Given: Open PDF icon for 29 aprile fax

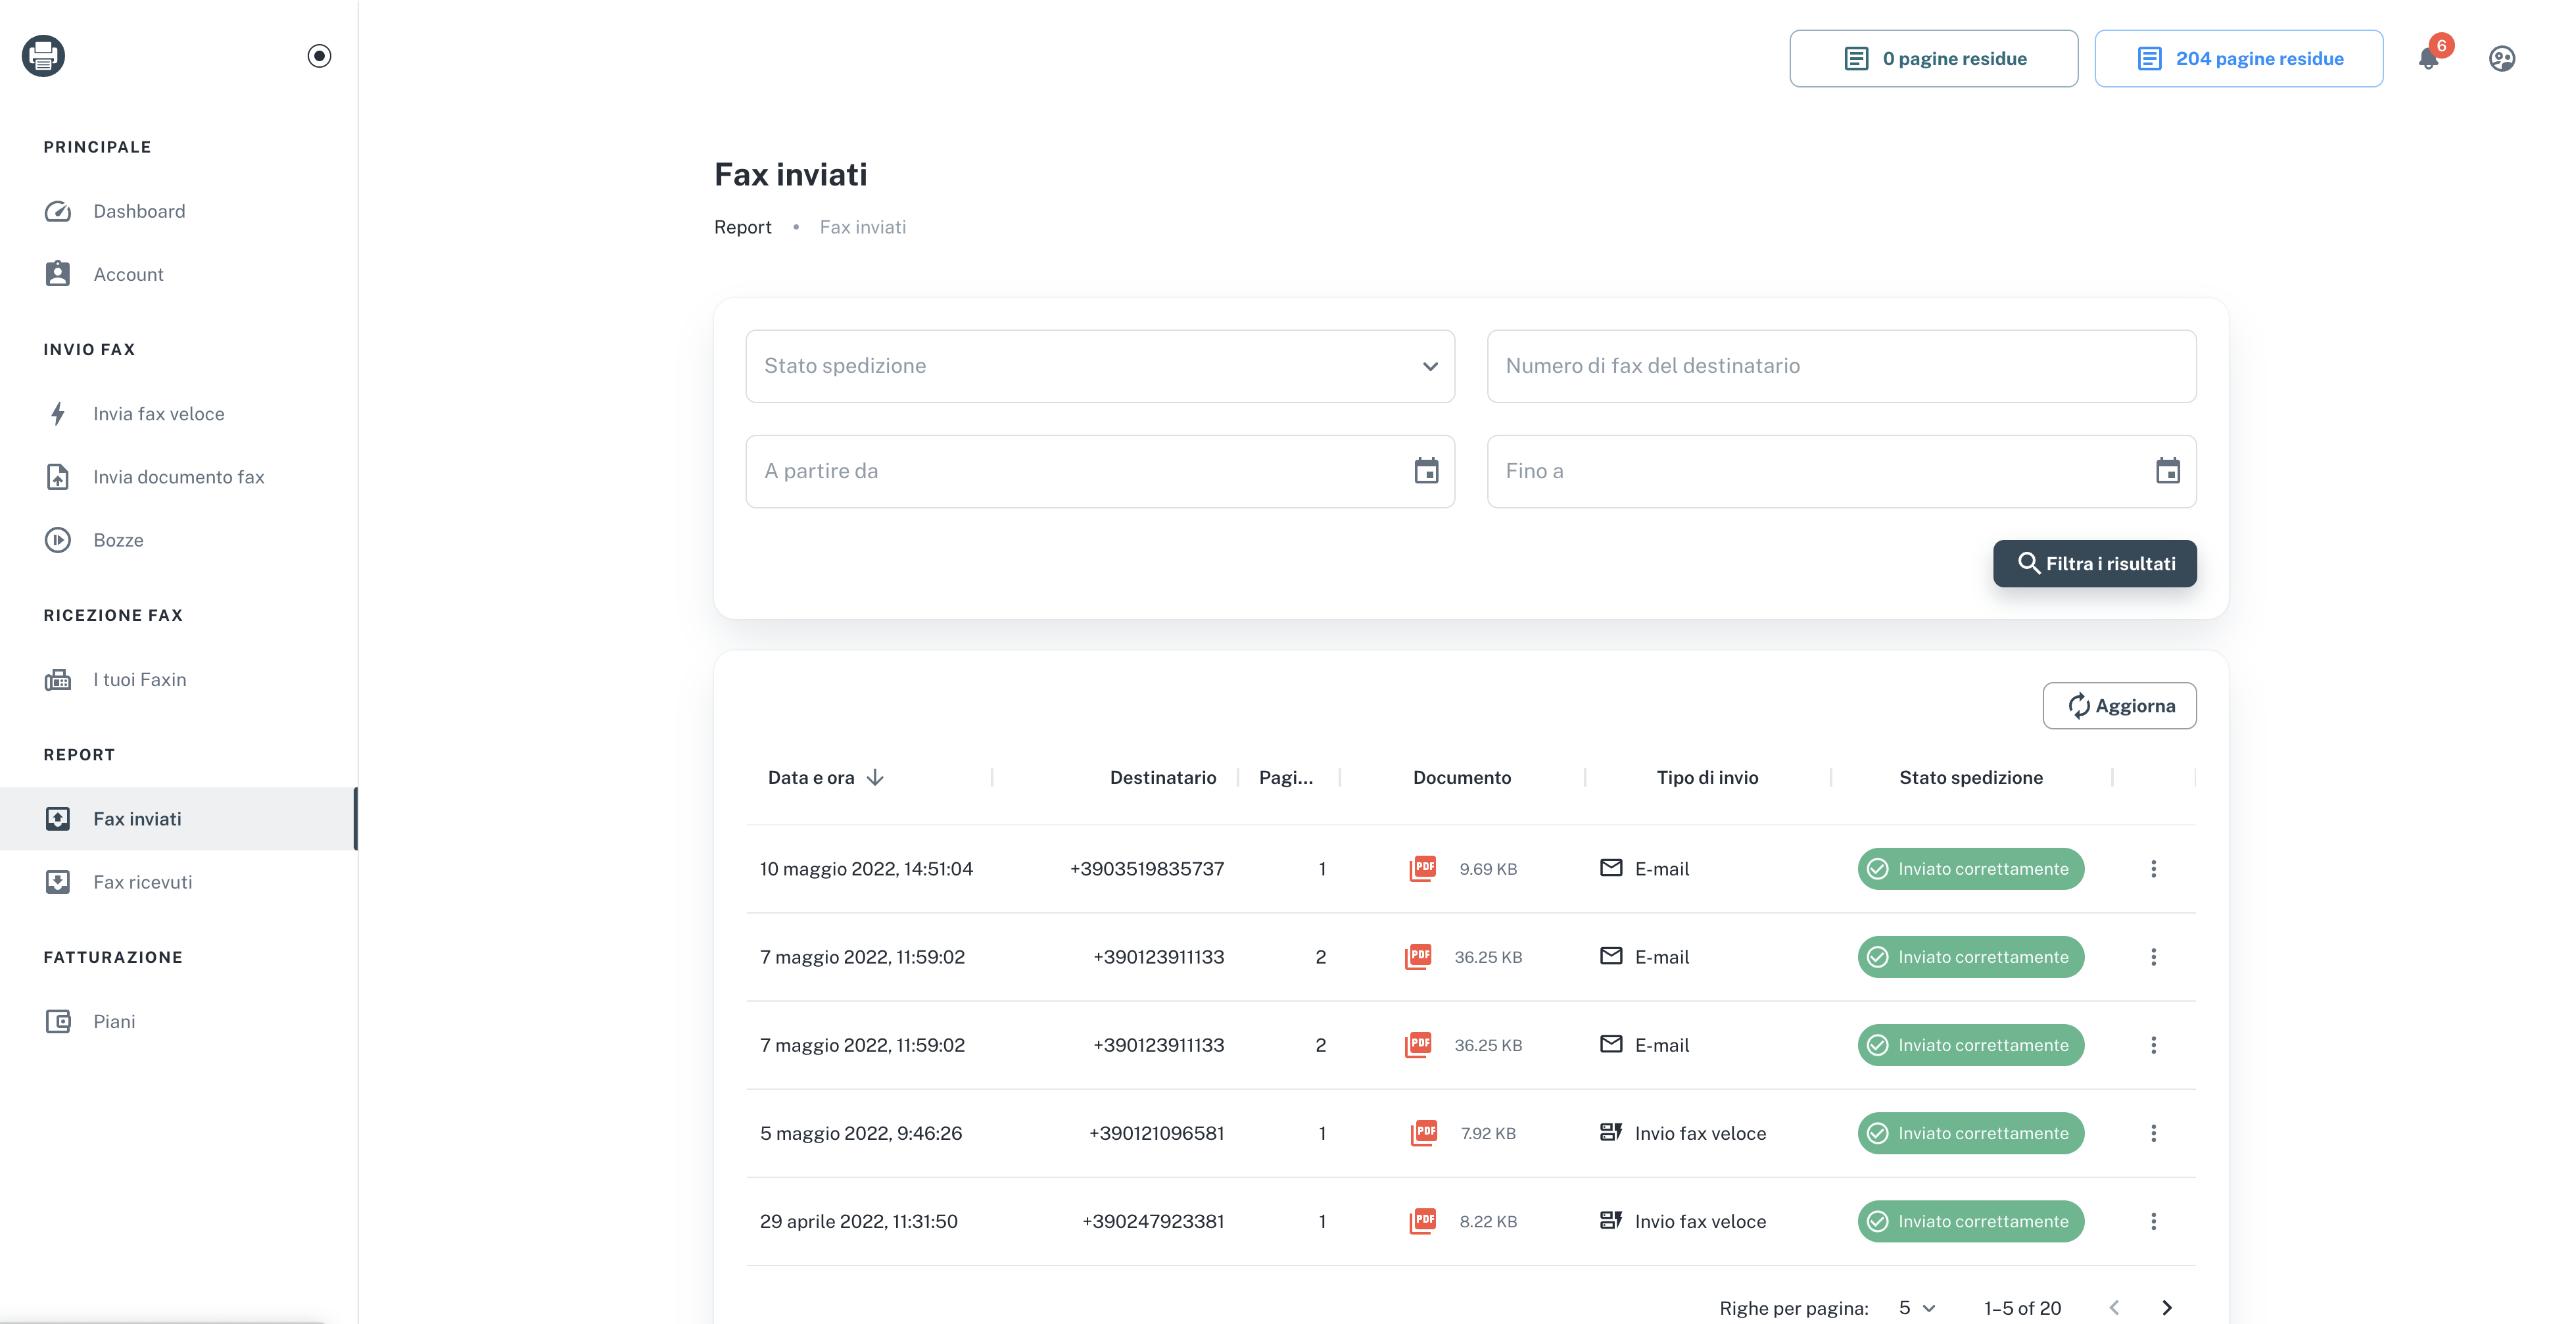Looking at the screenshot, I should coord(1422,1221).
